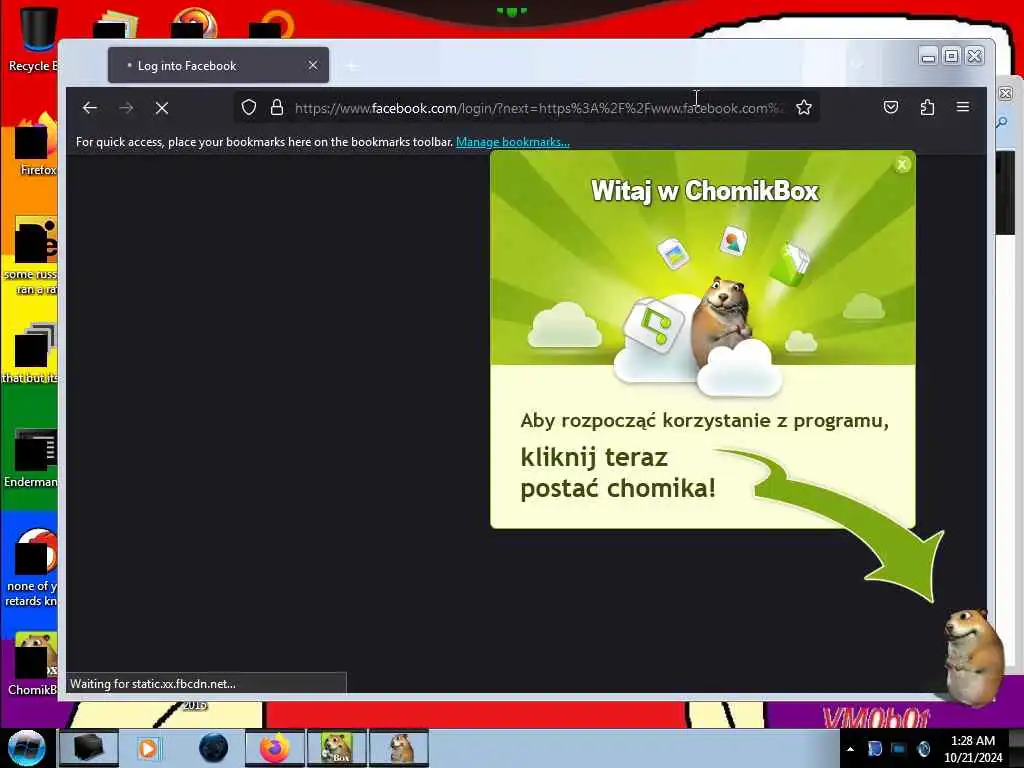Click the padlock site information icon
The height and width of the screenshot is (768, 1024).
pyautogui.click(x=277, y=107)
